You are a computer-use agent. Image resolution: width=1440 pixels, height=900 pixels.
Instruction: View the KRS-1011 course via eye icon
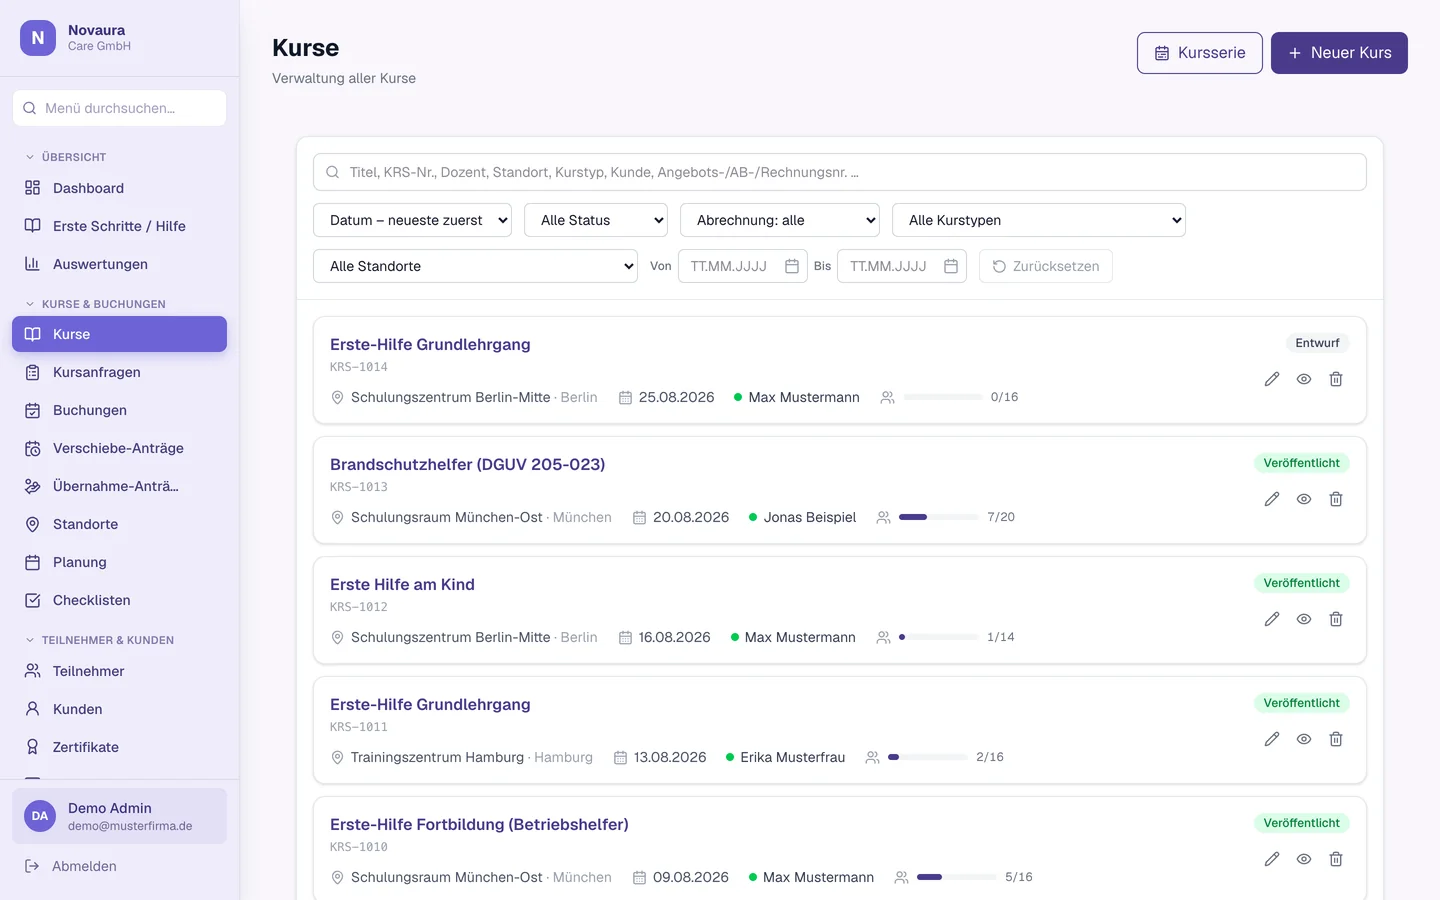(x=1304, y=739)
